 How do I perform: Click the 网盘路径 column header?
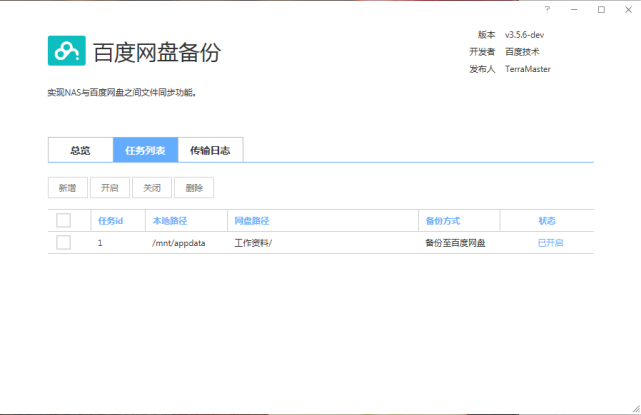click(x=252, y=220)
